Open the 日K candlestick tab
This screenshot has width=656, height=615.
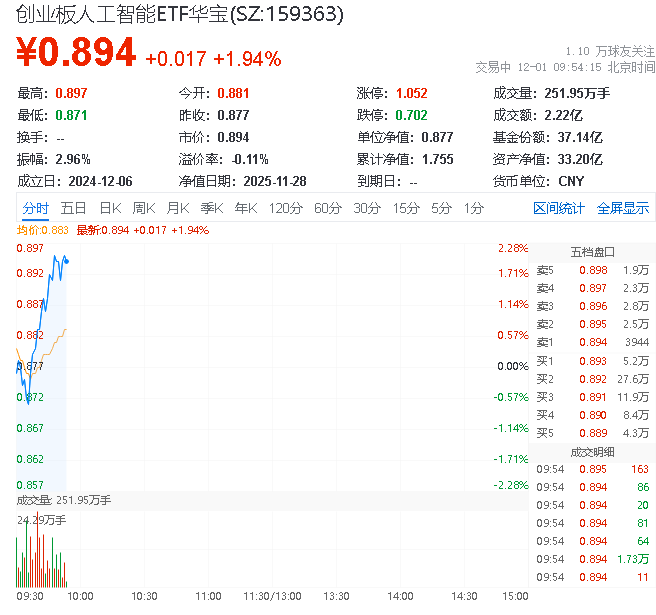coord(110,208)
